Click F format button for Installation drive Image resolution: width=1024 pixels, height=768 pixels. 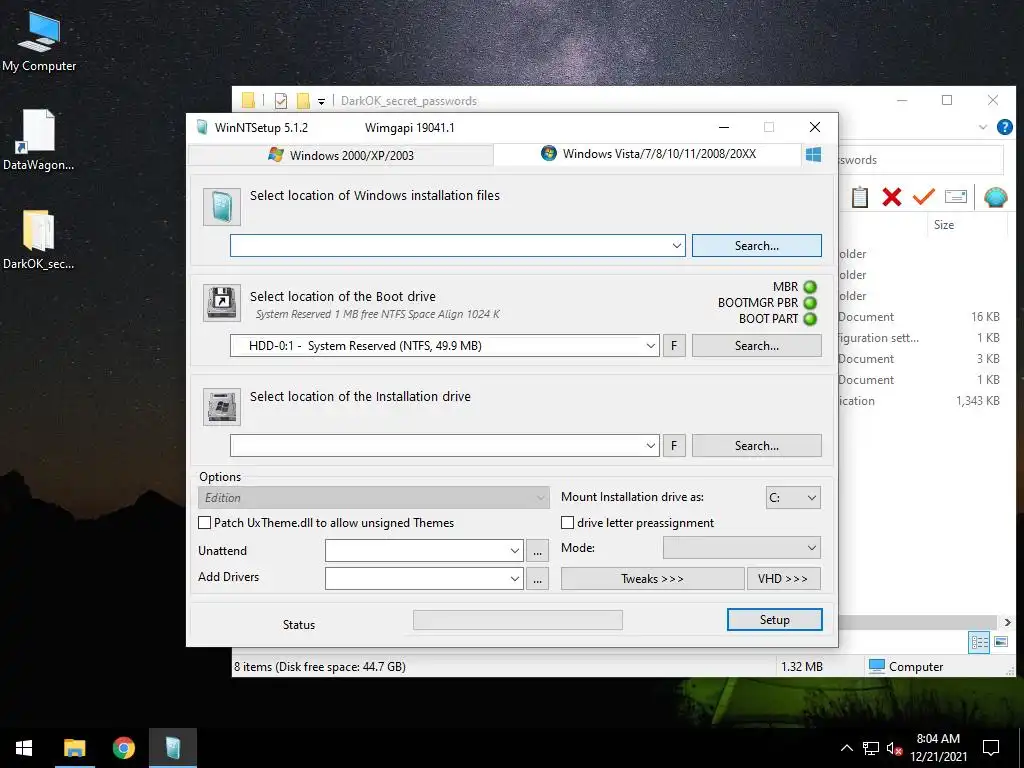[x=674, y=446]
